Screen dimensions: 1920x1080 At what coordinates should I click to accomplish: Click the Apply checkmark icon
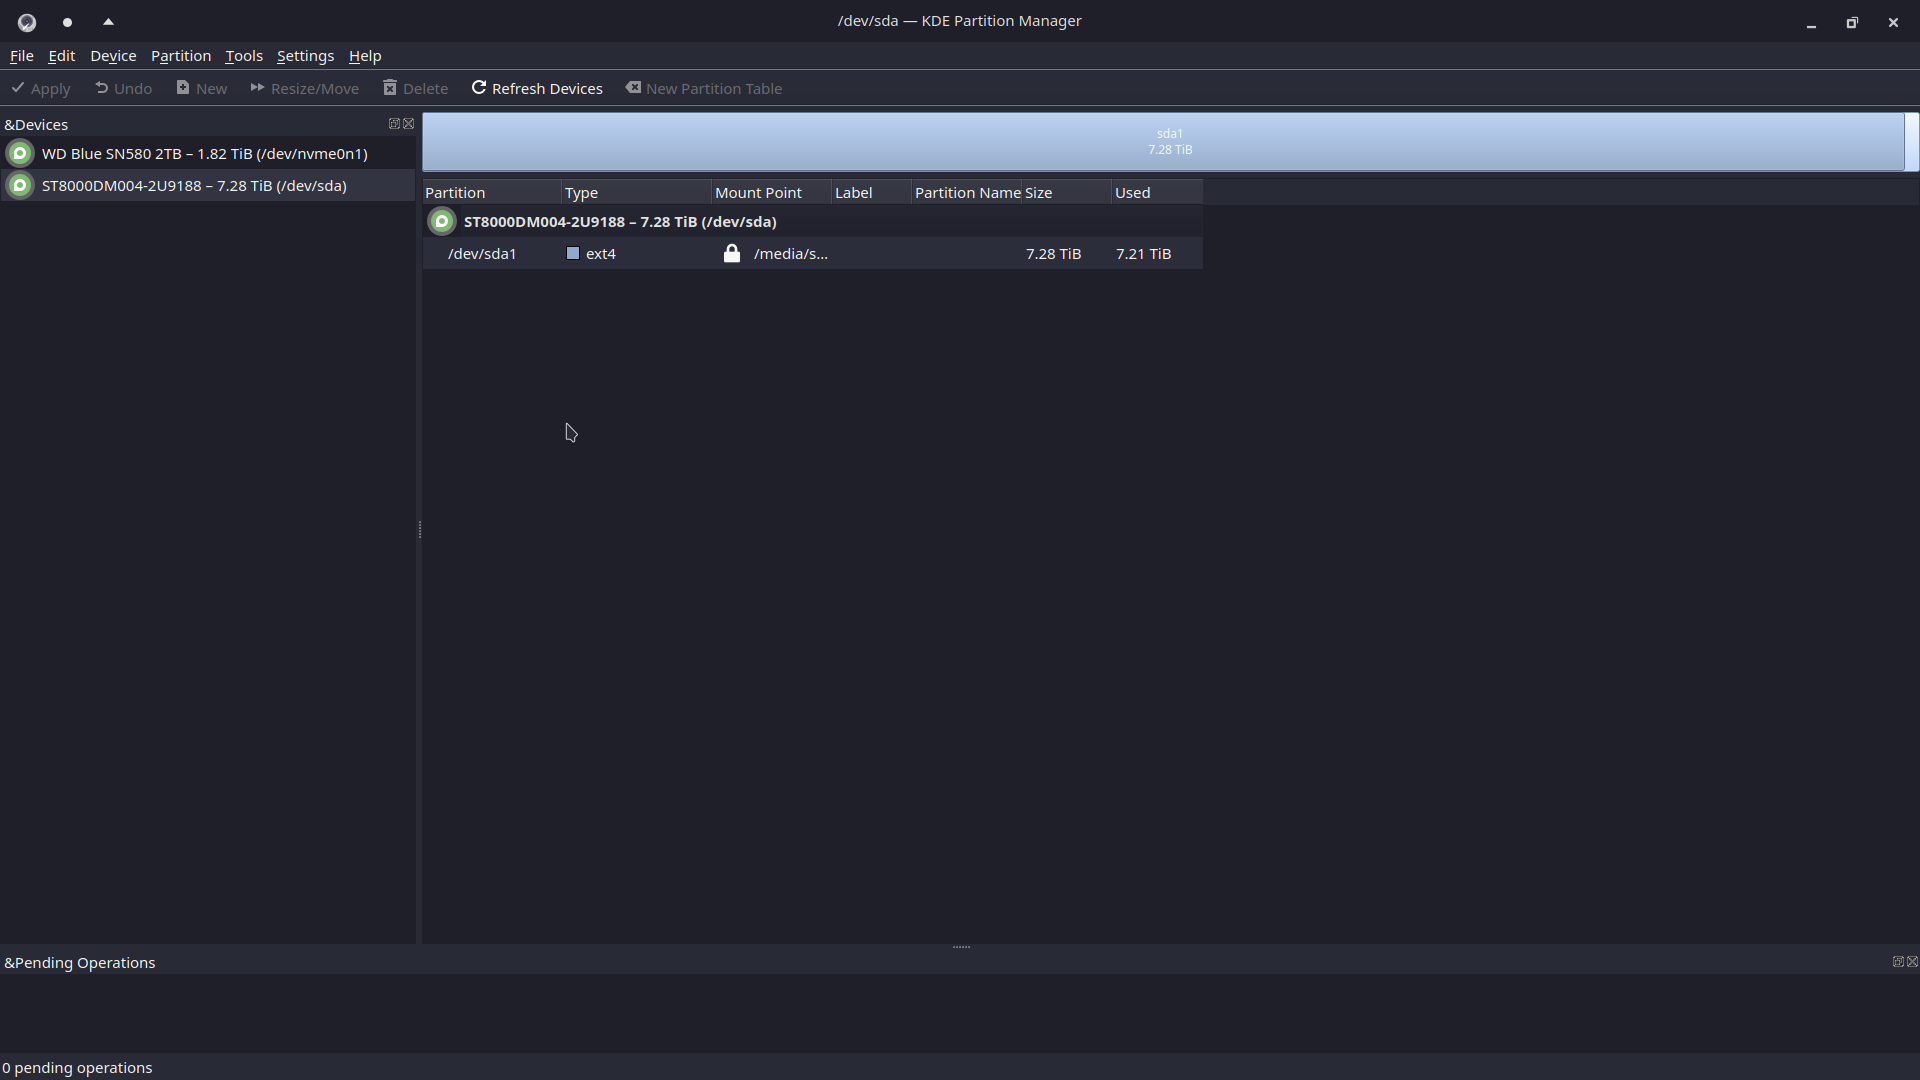18,88
